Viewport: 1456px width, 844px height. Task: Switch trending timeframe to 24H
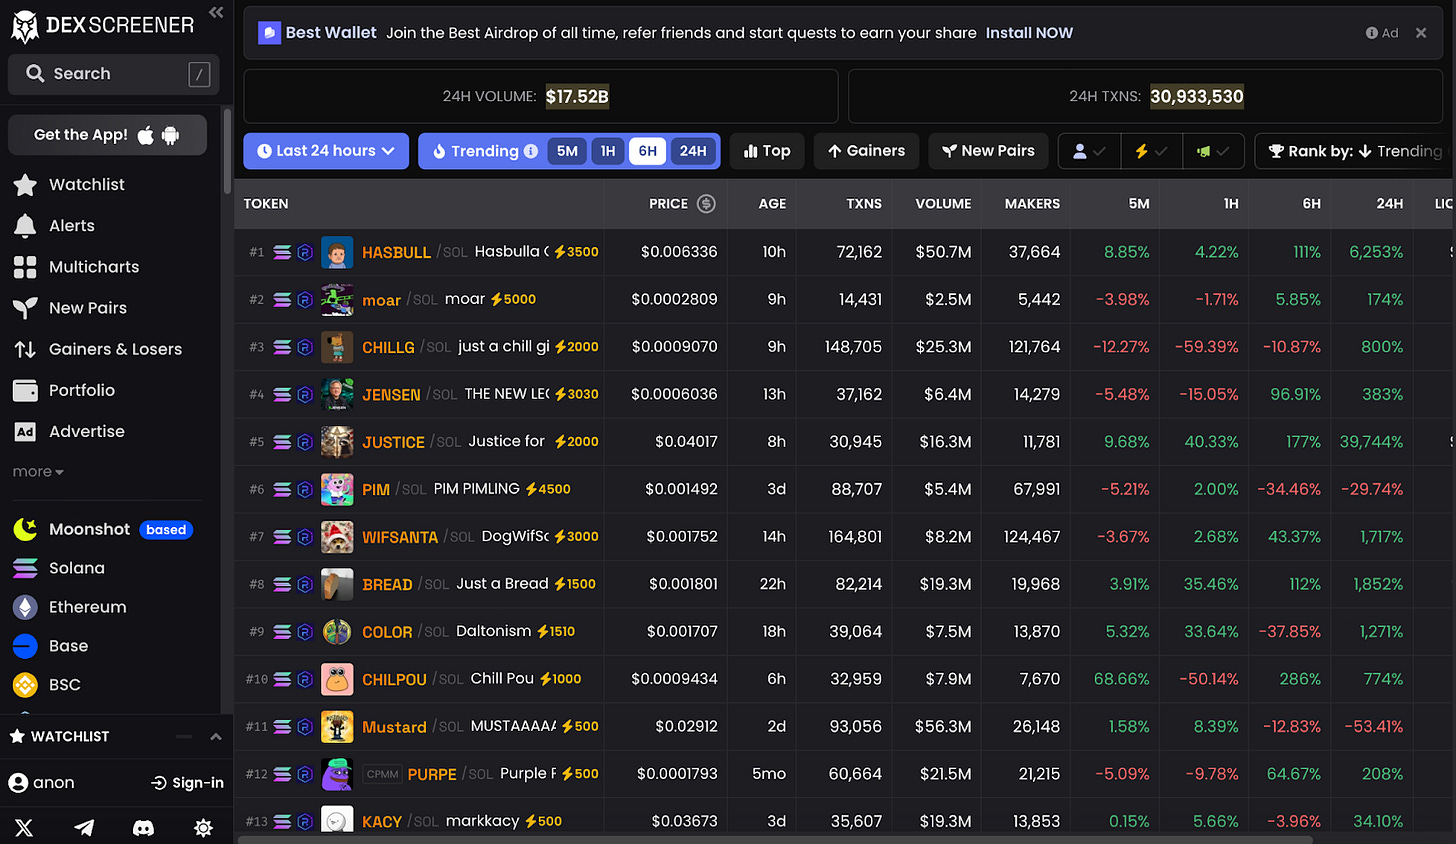(x=693, y=151)
